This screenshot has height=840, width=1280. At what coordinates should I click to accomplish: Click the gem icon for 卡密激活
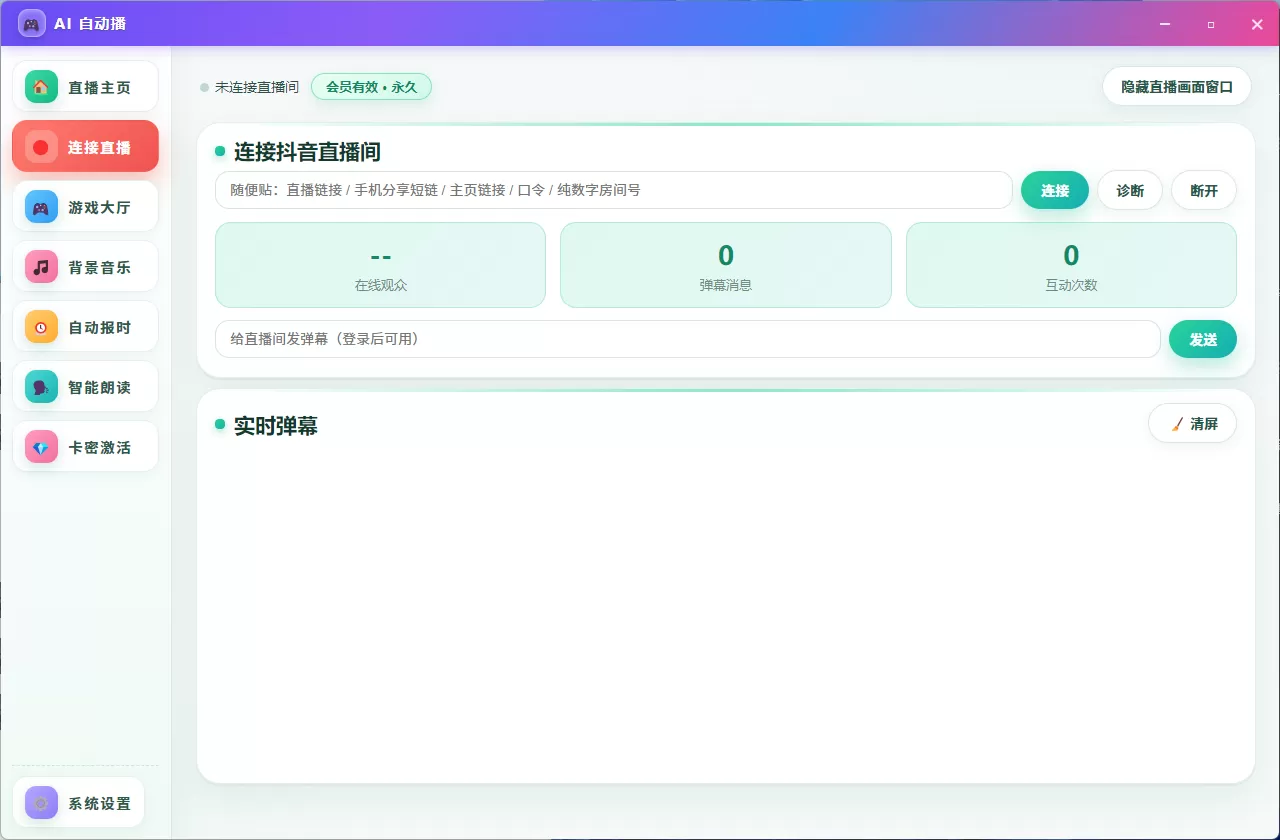click(x=41, y=447)
